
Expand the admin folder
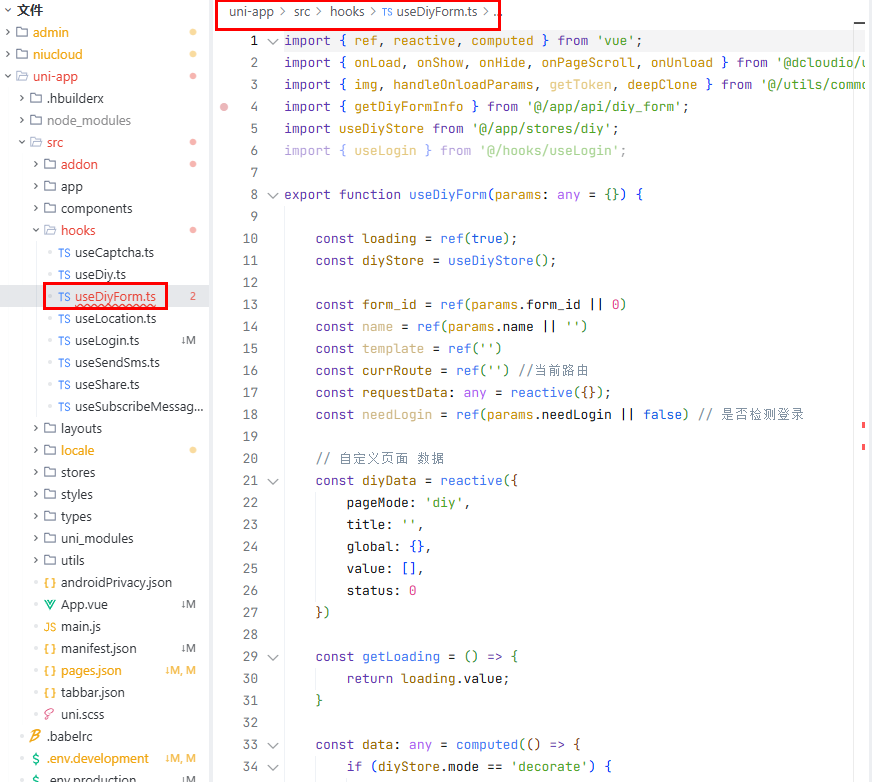coord(9,32)
